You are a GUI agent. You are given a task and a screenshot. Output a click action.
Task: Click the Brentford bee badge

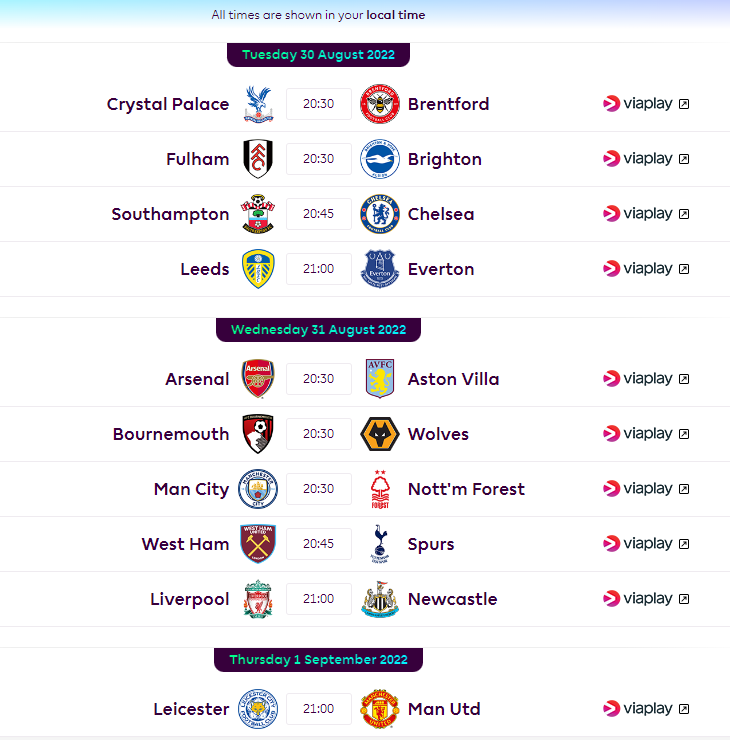point(380,104)
